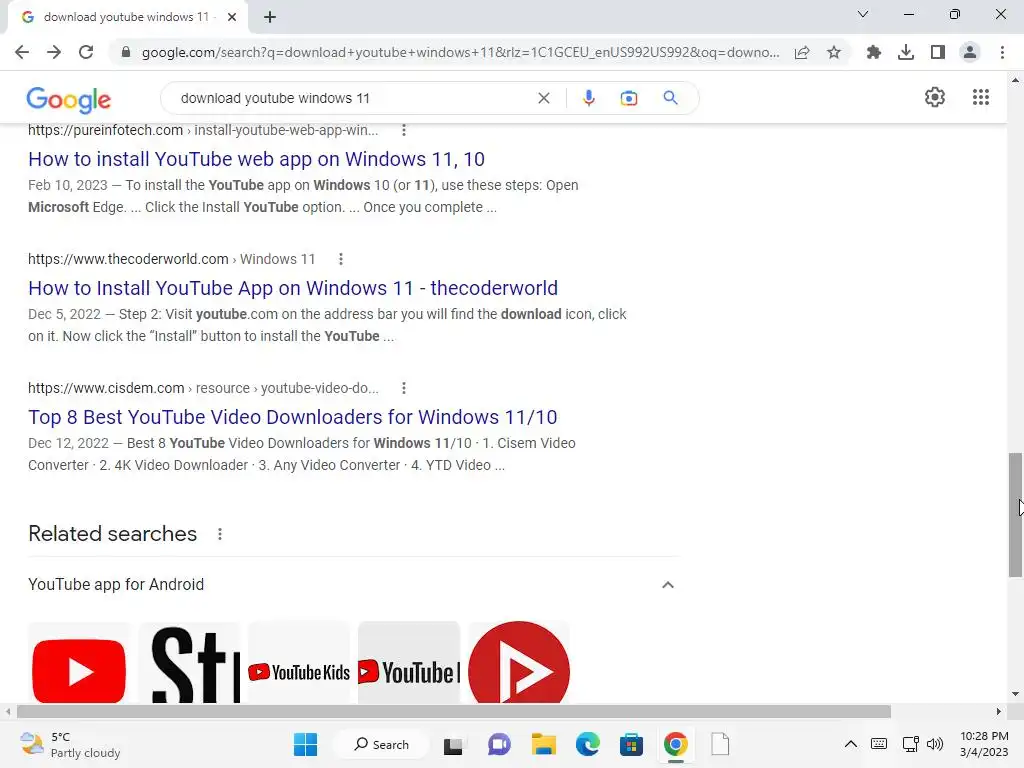Open options for thecoderworld.com result
Viewport: 1024px width, 768px height.
[340, 259]
